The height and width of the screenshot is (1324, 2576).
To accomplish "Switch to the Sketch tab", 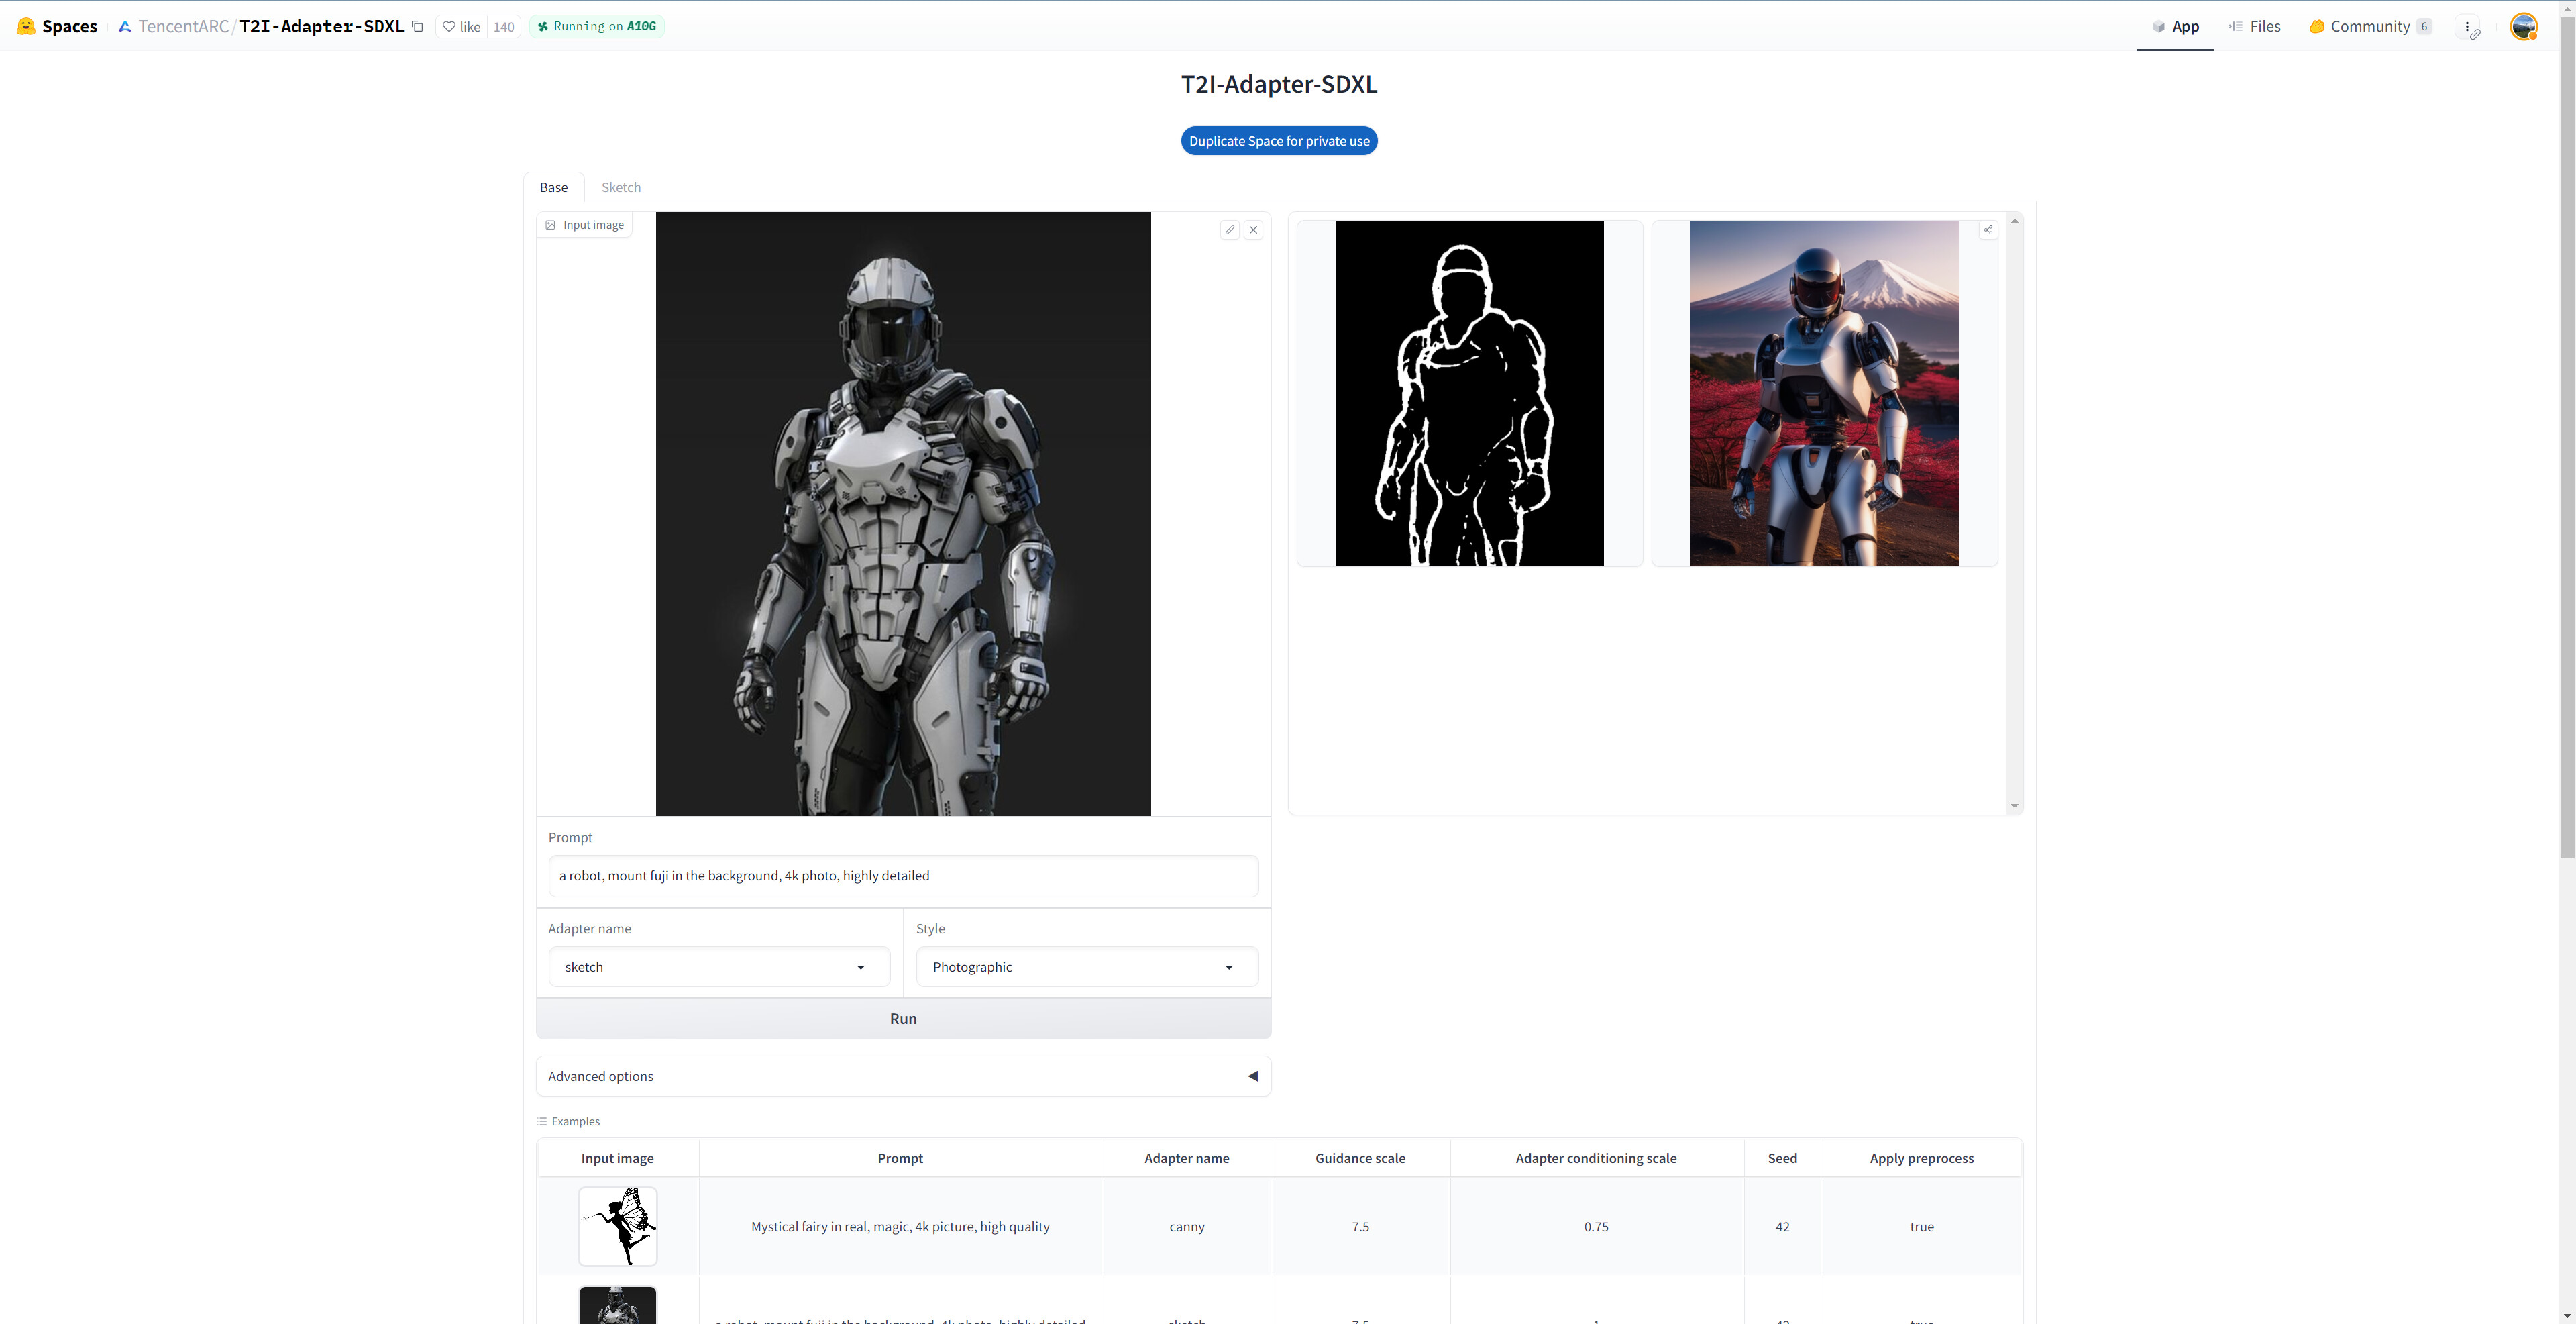I will click(x=620, y=187).
